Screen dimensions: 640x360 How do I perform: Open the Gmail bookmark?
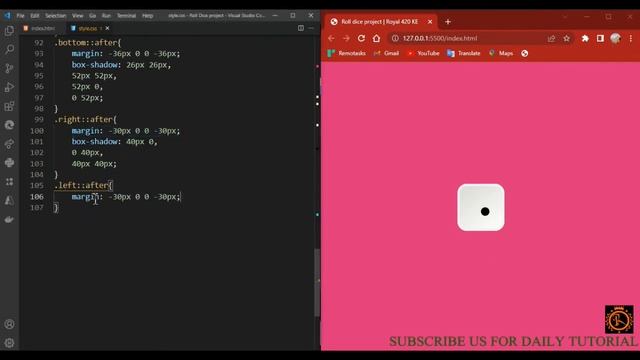(386, 53)
